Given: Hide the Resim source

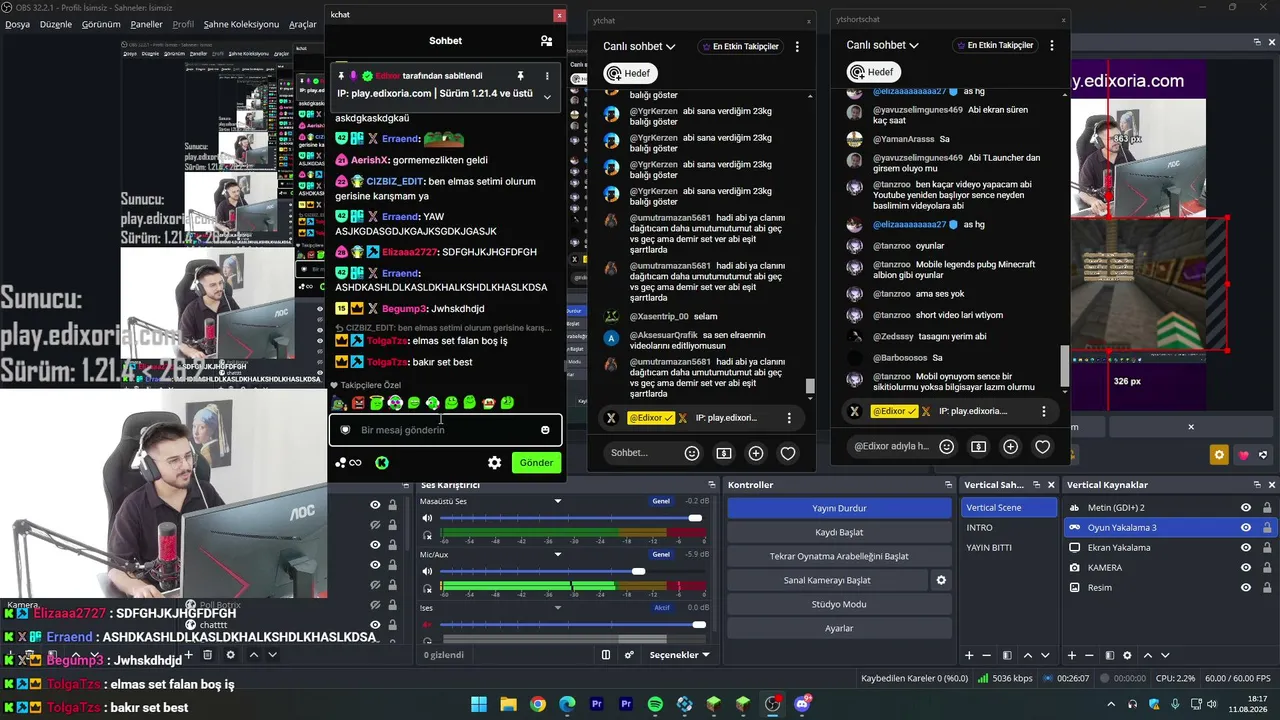Looking at the screenshot, I should click(x=1246, y=587).
